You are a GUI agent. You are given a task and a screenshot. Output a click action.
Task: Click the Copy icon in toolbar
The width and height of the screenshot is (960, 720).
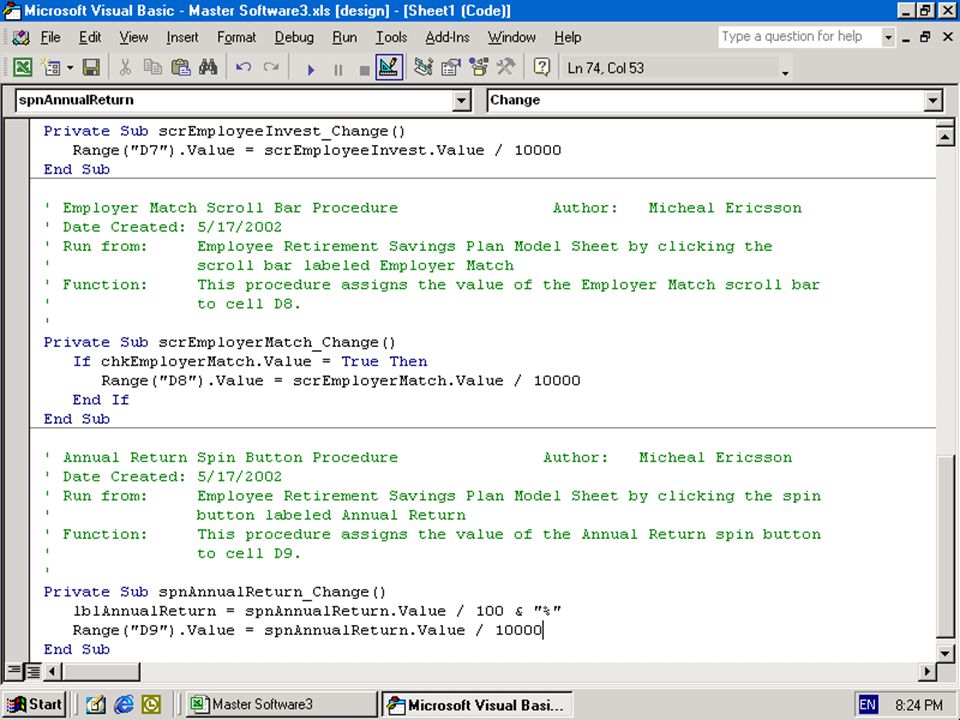click(x=152, y=67)
